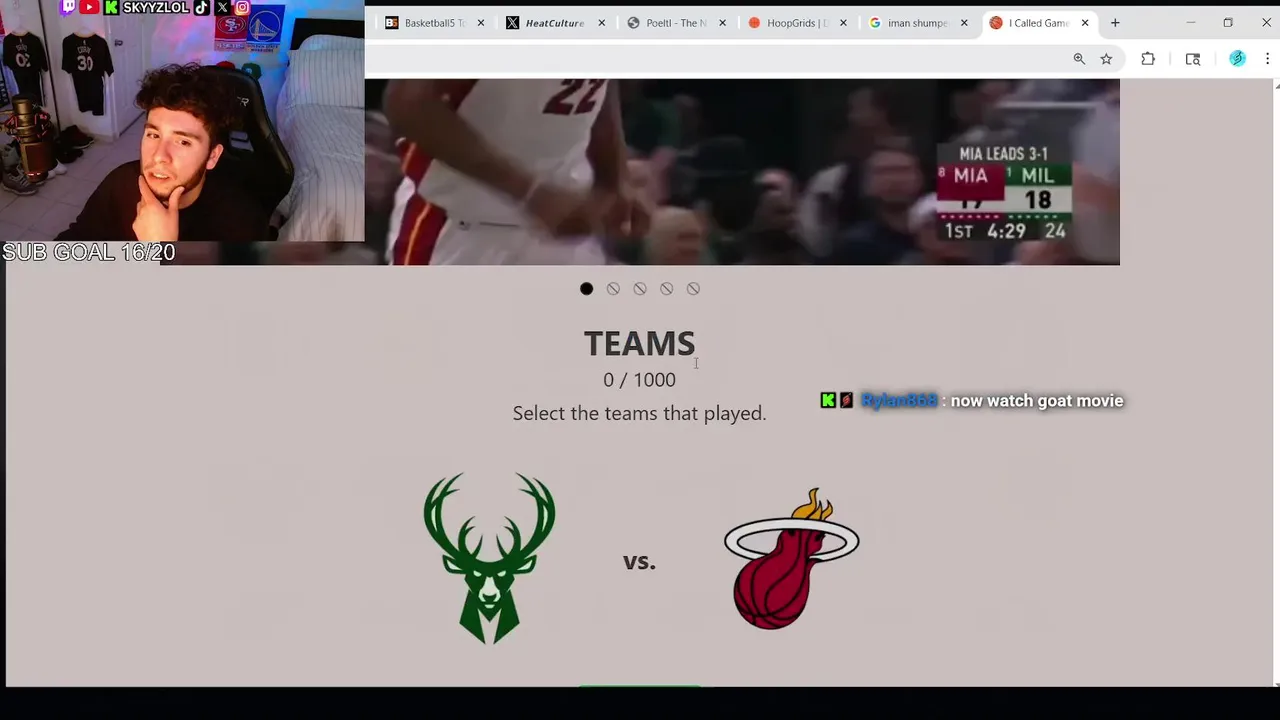Click the TikTok icon in stream overlay

pyautogui.click(x=202, y=7)
